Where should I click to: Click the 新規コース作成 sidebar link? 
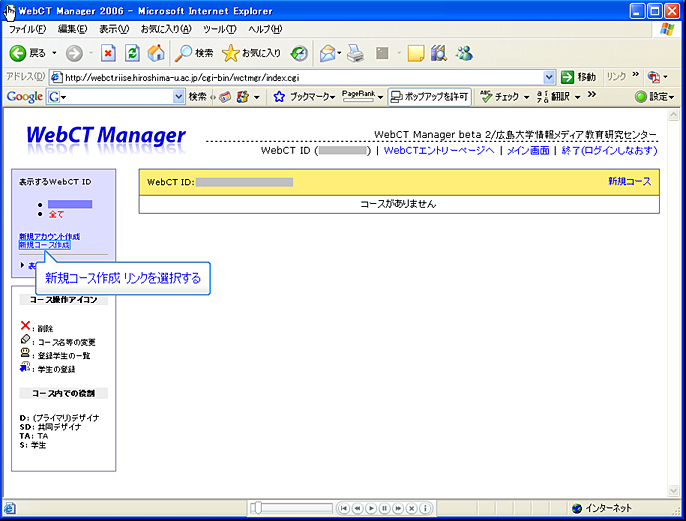point(44,245)
